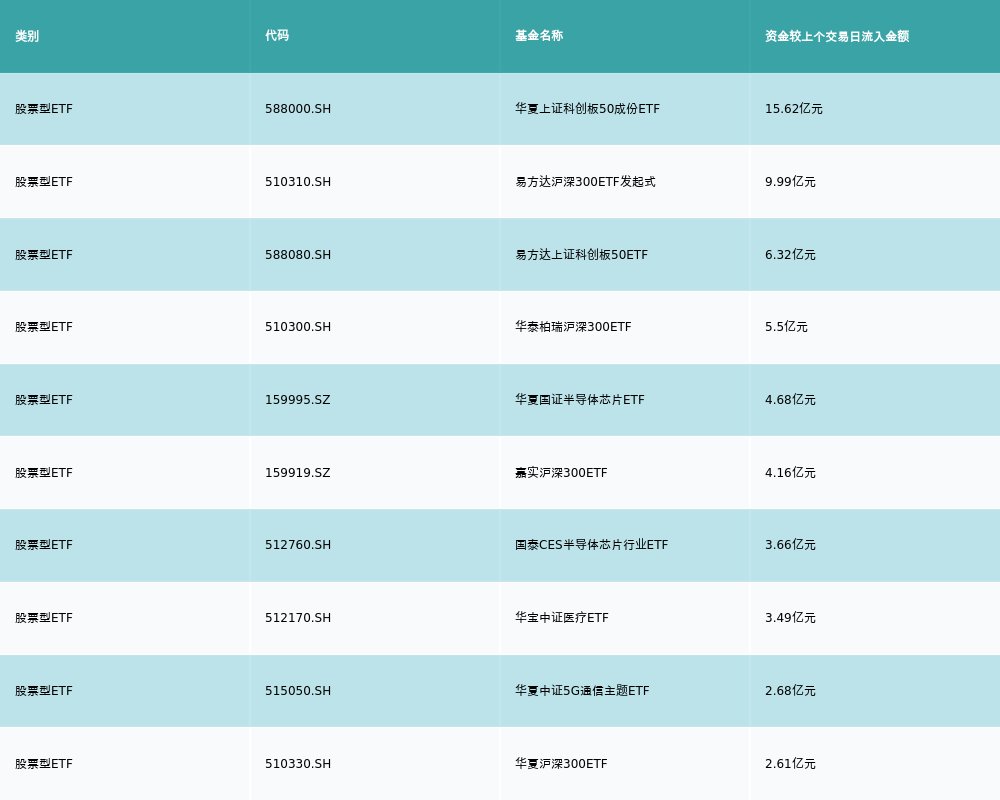Select code 159995.SZ
Image resolution: width=1000 pixels, height=800 pixels.
pos(298,400)
